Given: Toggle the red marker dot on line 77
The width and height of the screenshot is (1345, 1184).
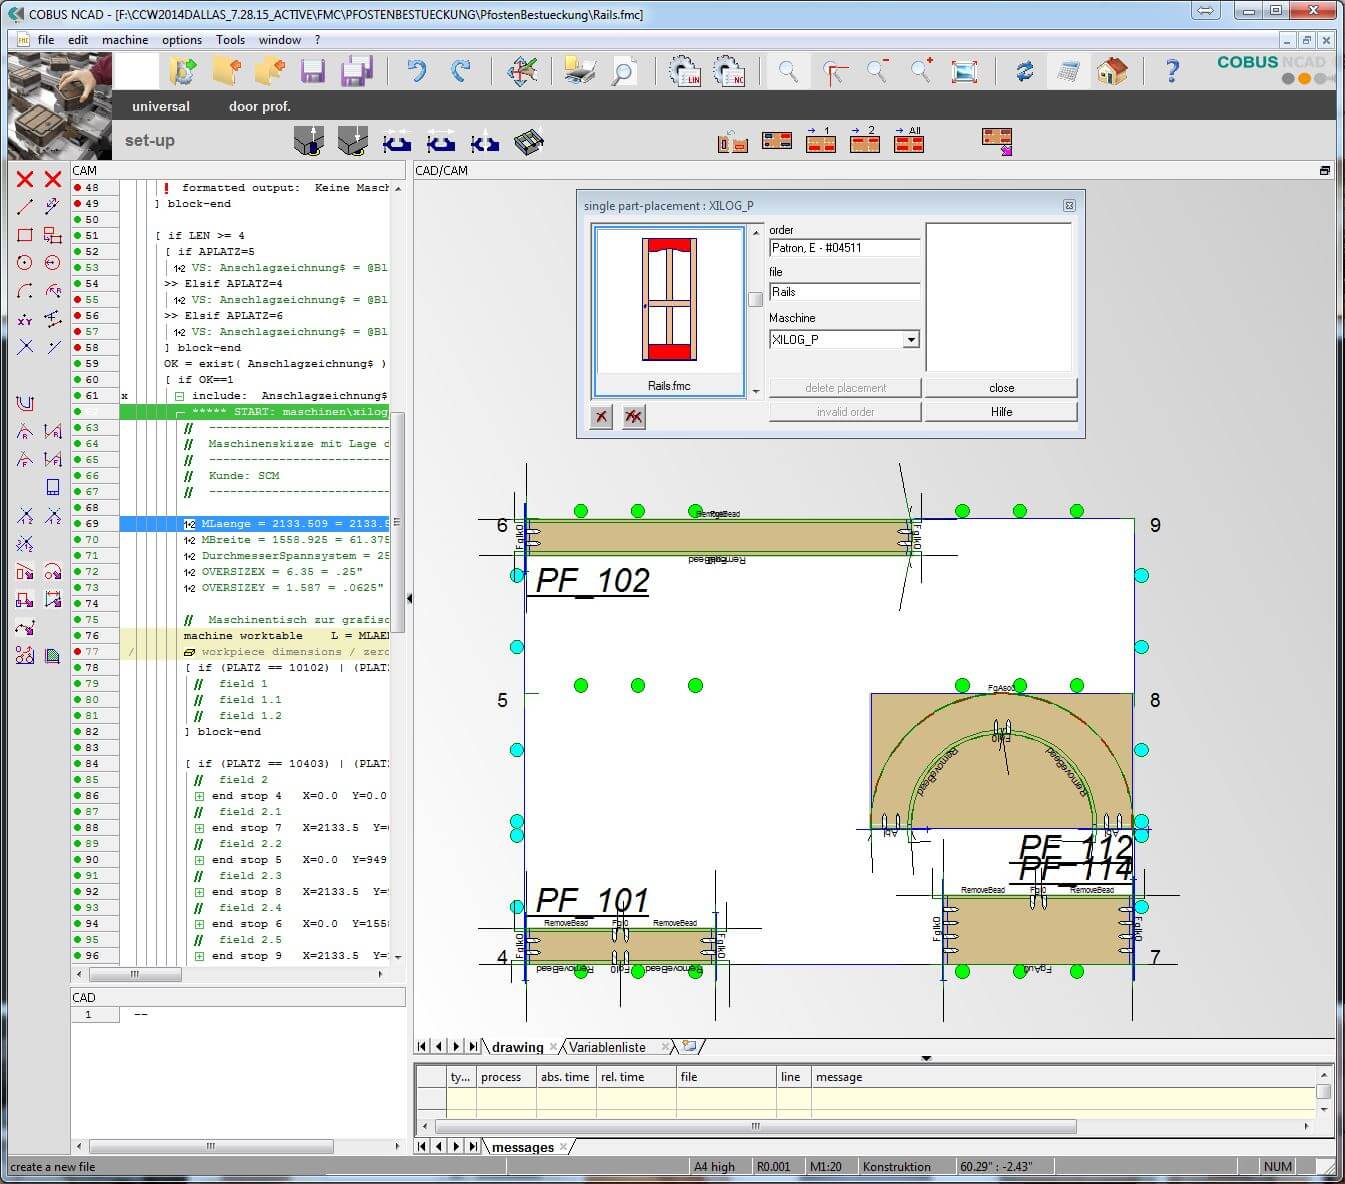Looking at the screenshot, I should click(78, 652).
